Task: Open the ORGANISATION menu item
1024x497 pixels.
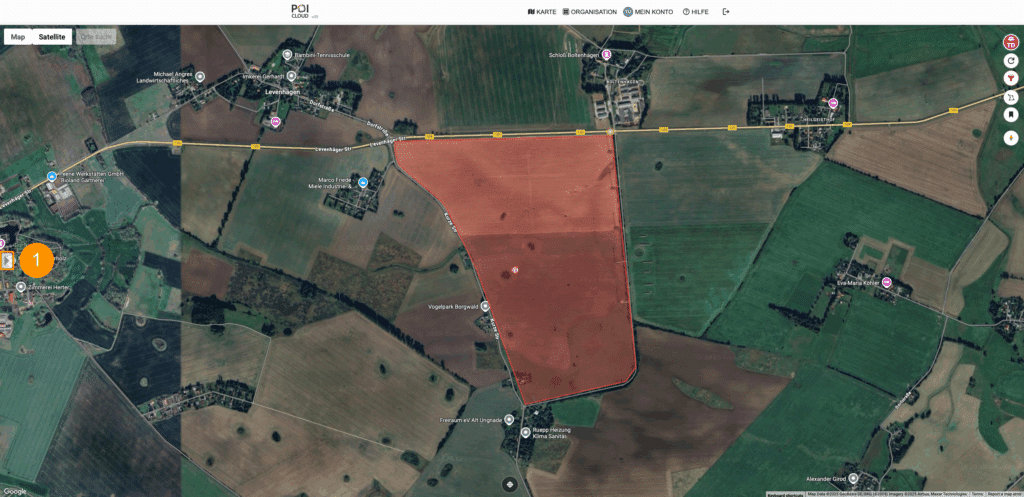Action: click(x=590, y=12)
